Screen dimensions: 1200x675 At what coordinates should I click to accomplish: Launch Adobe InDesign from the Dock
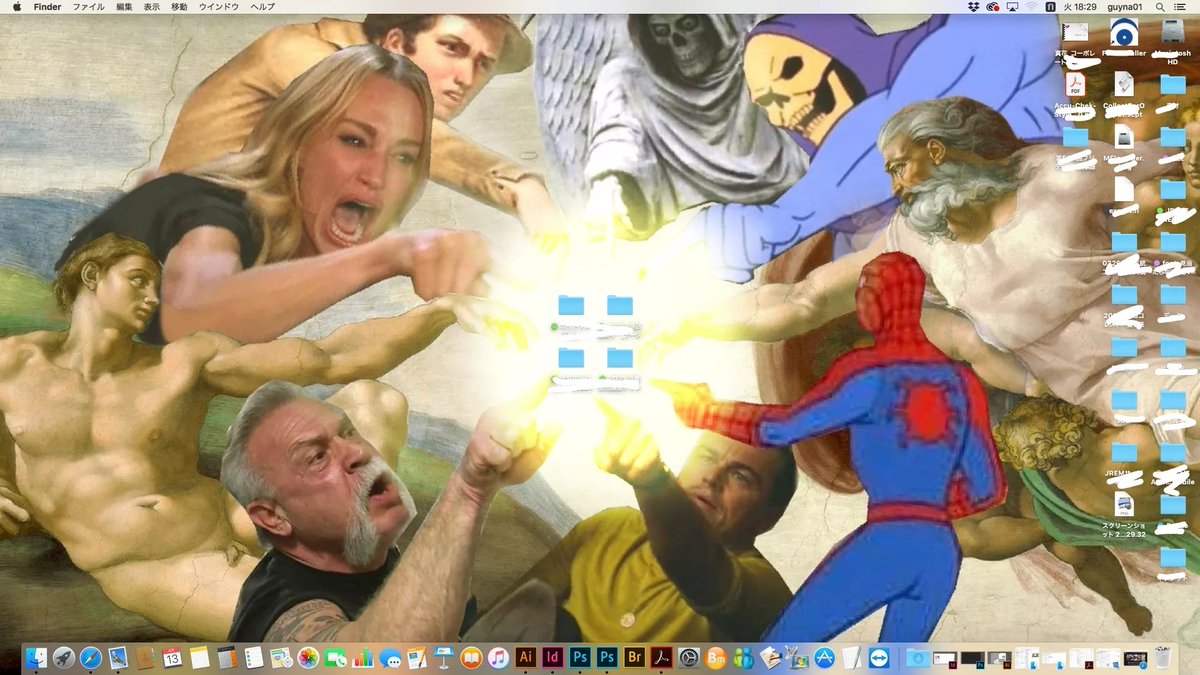[x=551, y=657]
